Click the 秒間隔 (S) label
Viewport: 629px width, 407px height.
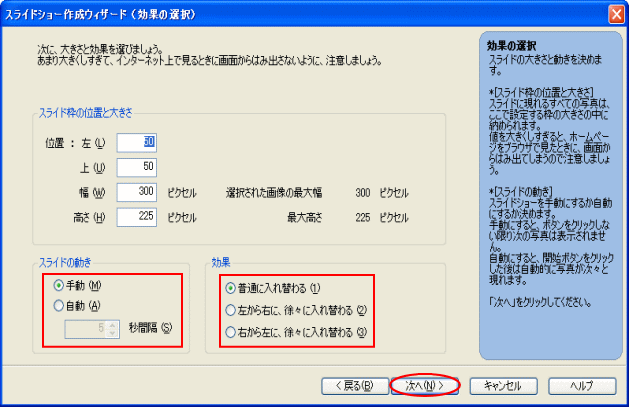(x=150, y=328)
